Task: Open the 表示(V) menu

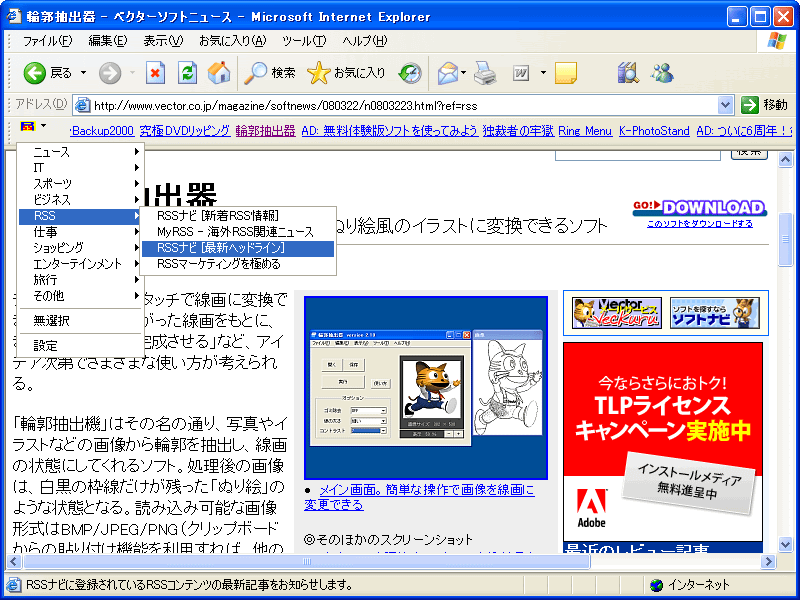Action: click(163, 41)
